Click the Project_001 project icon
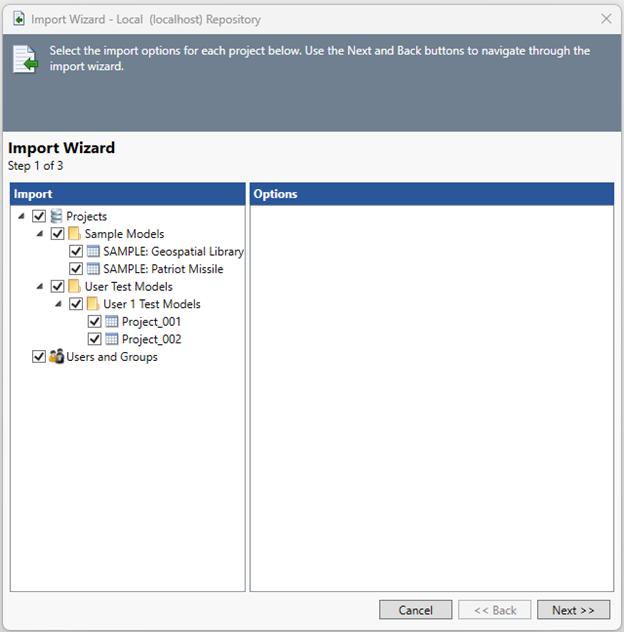The image size is (624, 632). pos(112,322)
